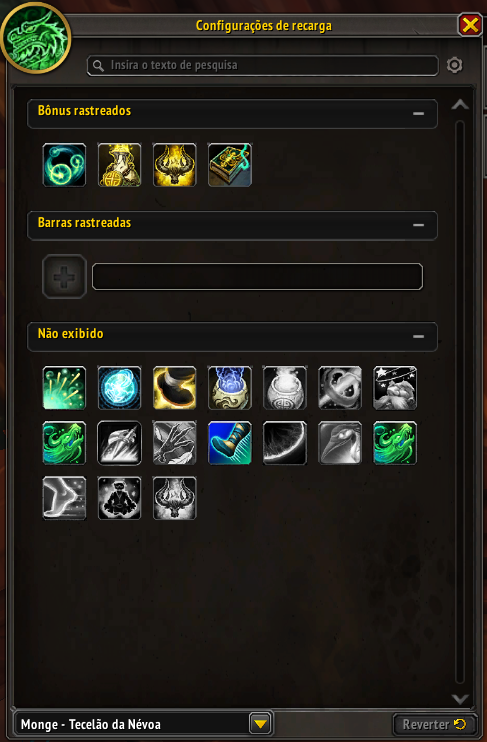Click the green fireworks spell icon
487x742 pixels.
(x=64, y=388)
